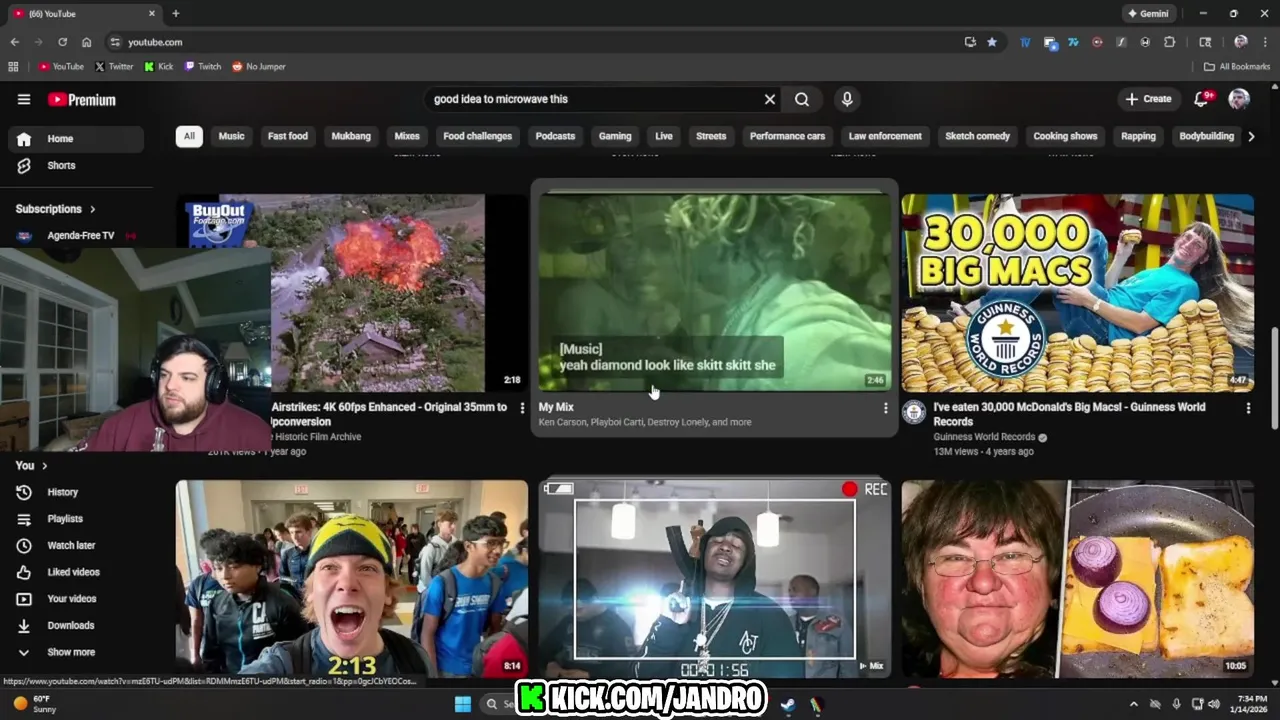Viewport: 1280px width, 720px height.
Task: Open a new browser tab
Action: point(176,14)
